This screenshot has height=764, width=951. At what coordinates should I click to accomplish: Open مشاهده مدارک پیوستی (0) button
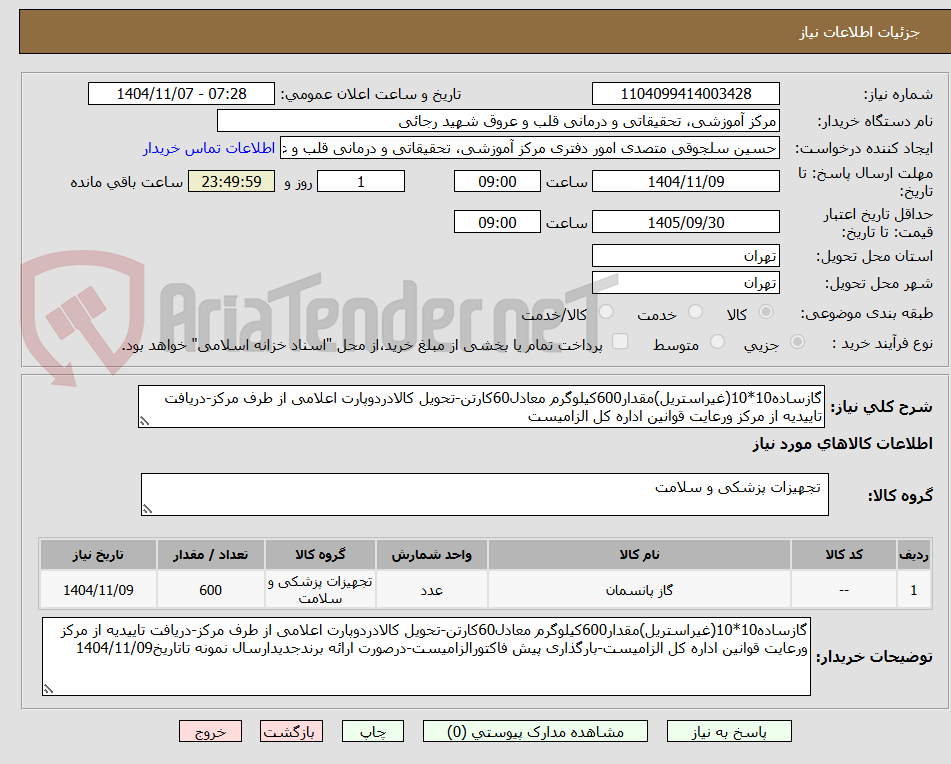pyautogui.click(x=535, y=731)
